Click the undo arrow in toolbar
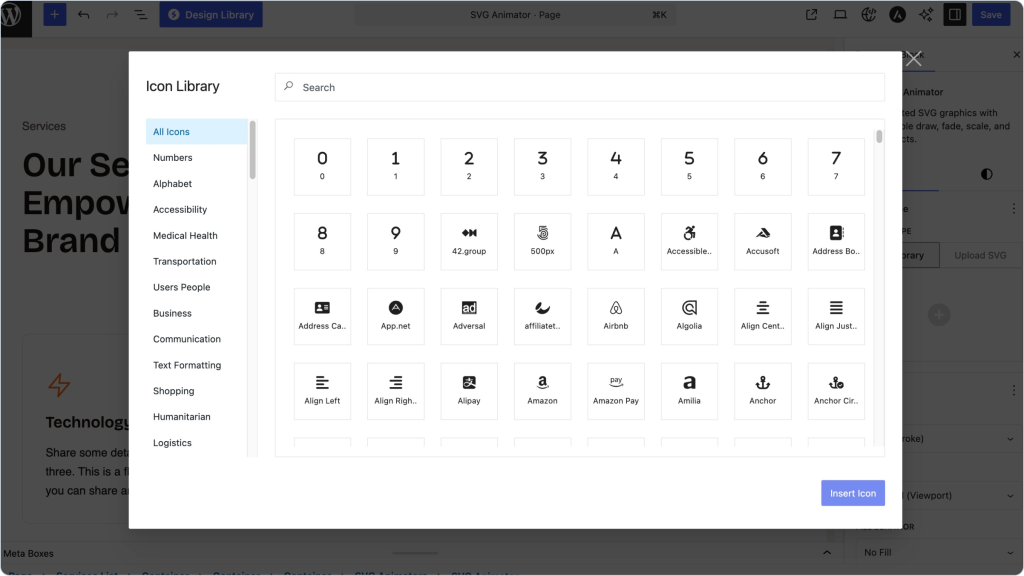The image size is (1024, 576). (84, 14)
